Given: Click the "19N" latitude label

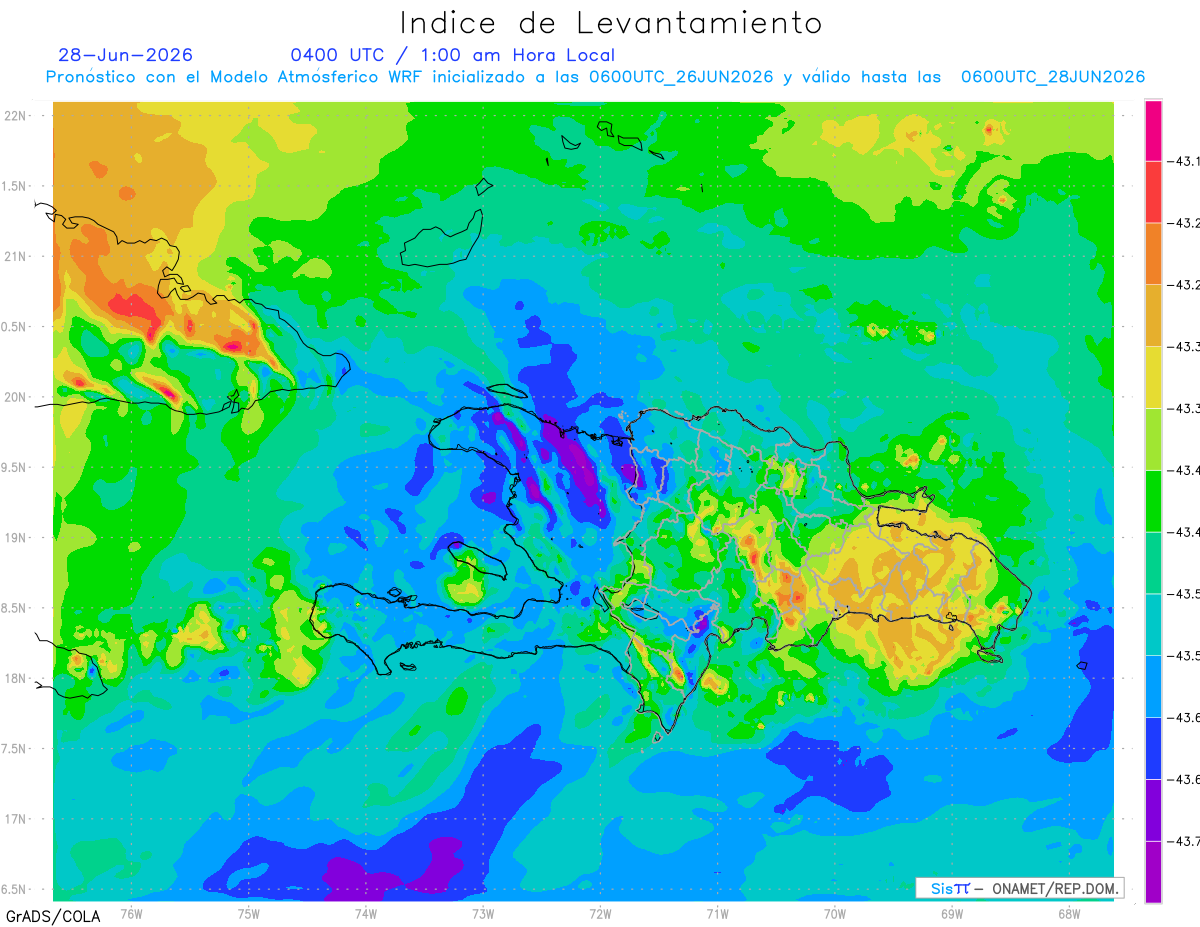Looking at the screenshot, I should click(16, 538).
